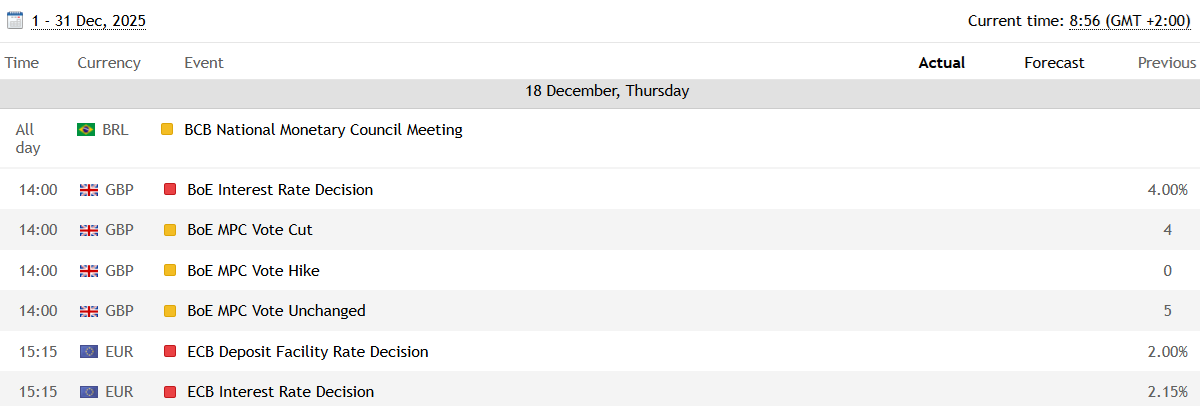The height and width of the screenshot is (406, 1200).
Task: Click the red high-impact marker for BoE Interest Rate Decision
Action: [169, 190]
